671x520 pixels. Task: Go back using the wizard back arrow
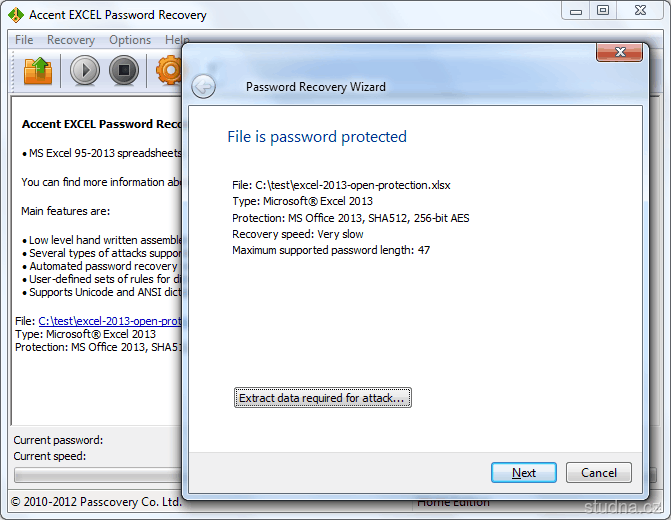coord(204,87)
